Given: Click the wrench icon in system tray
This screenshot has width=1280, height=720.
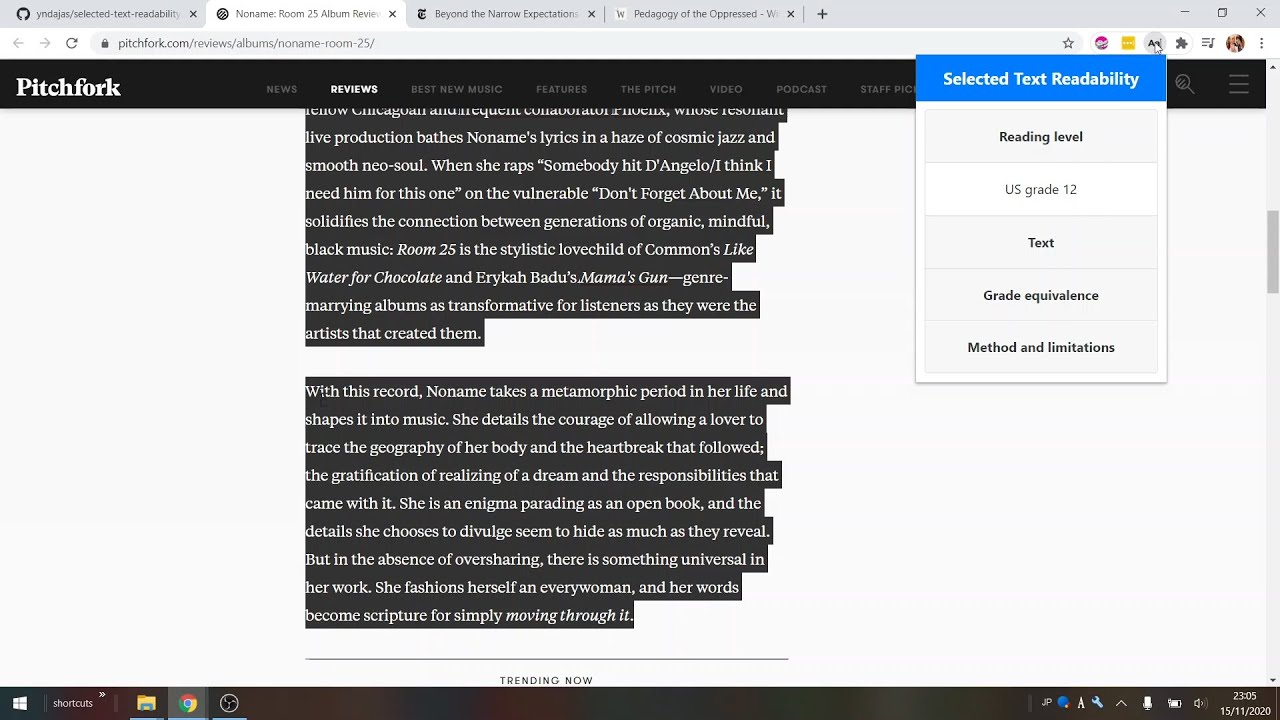Looking at the screenshot, I should tap(1097, 703).
